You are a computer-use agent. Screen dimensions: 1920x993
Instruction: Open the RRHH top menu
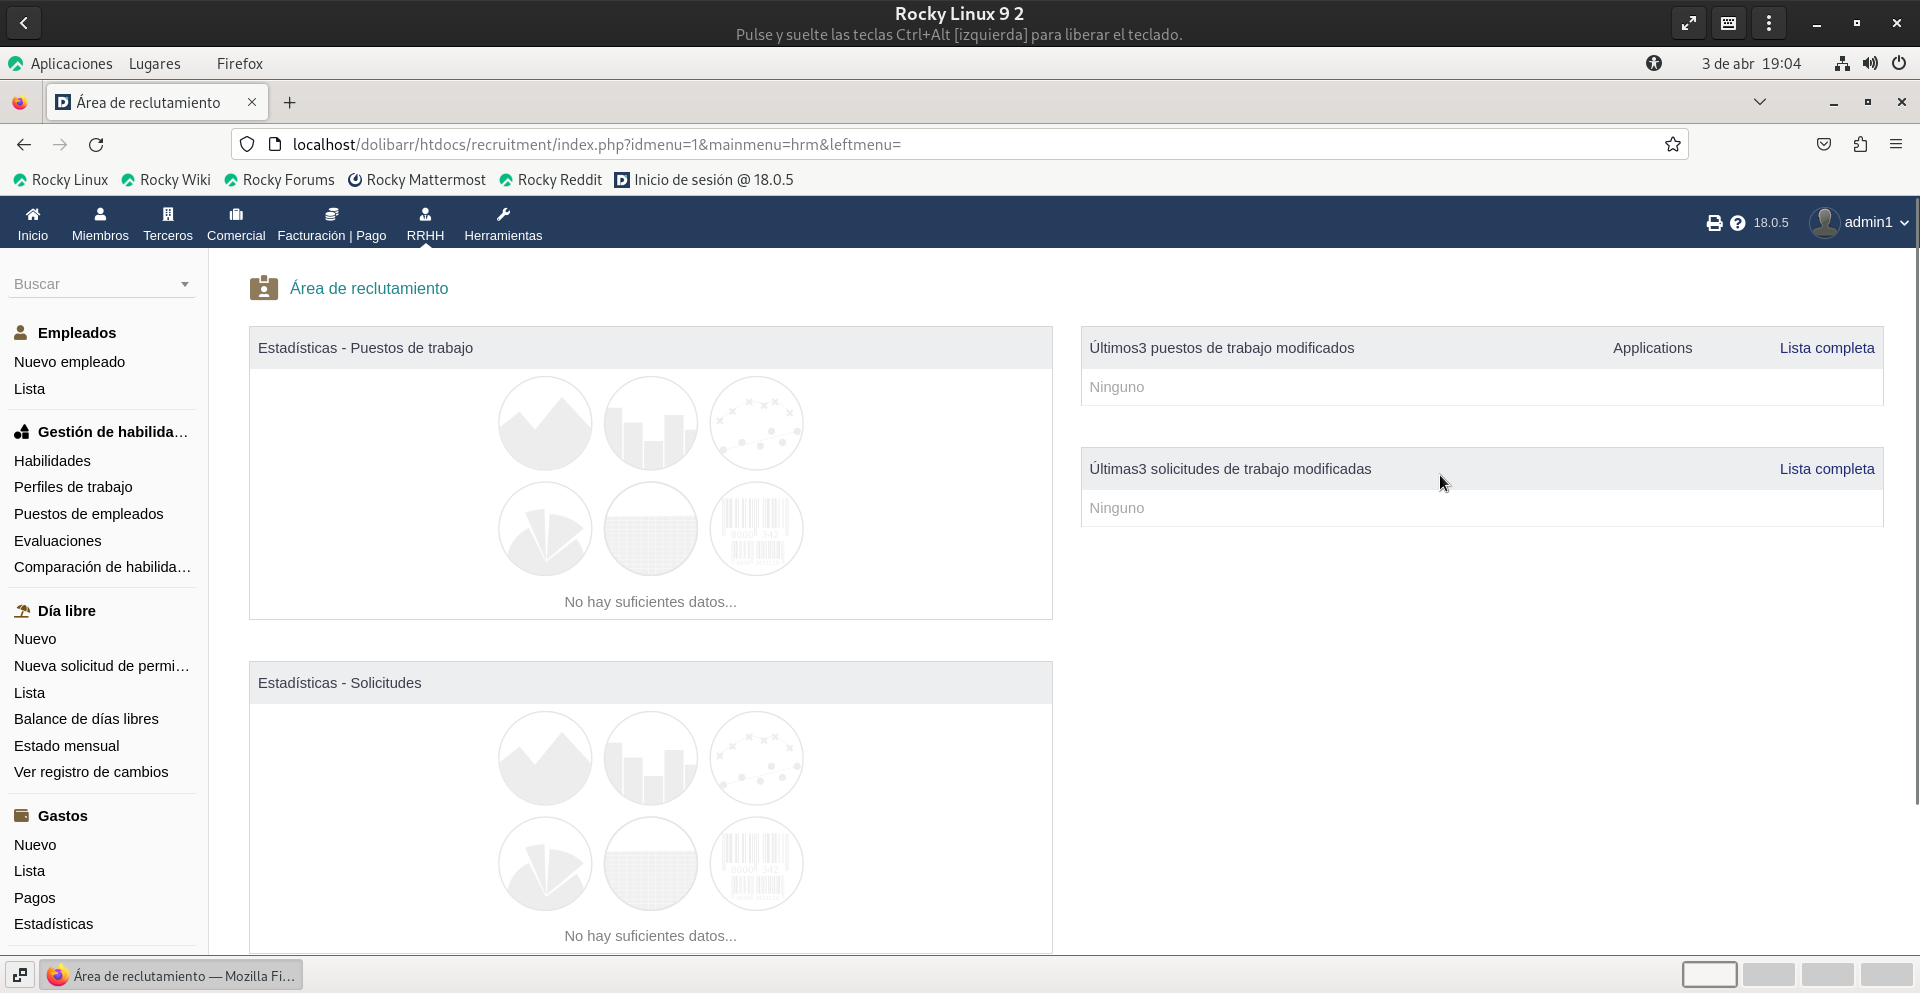[425, 223]
